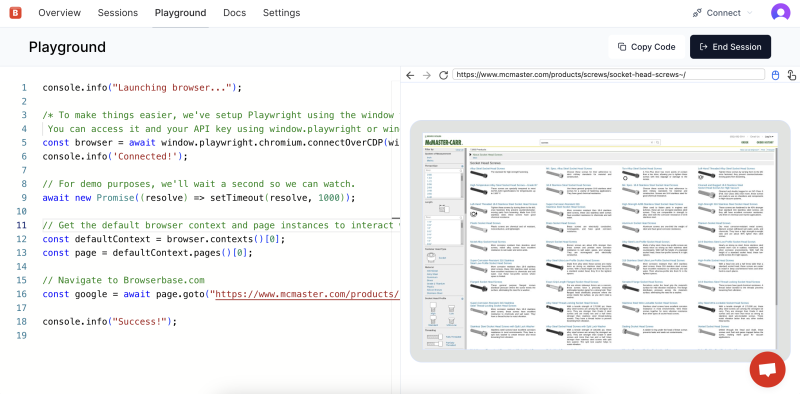The height and width of the screenshot is (394, 800).
Task: Click the Alloy Steel Socket Head Screws image
Action: pos(479,174)
